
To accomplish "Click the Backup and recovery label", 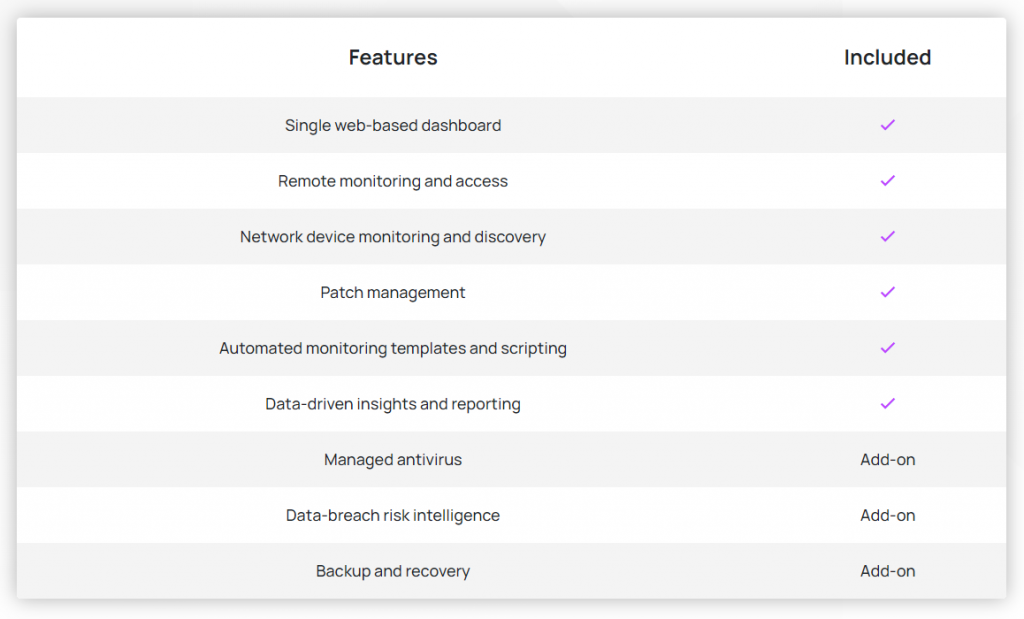I will [393, 572].
